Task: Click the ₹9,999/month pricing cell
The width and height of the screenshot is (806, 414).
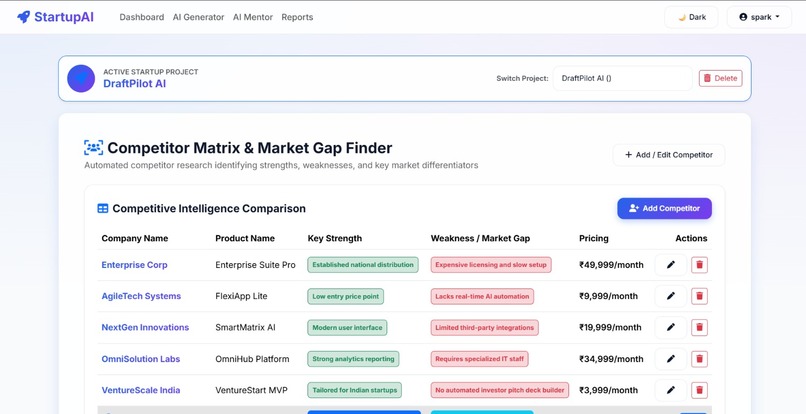Action: (609, 296)
